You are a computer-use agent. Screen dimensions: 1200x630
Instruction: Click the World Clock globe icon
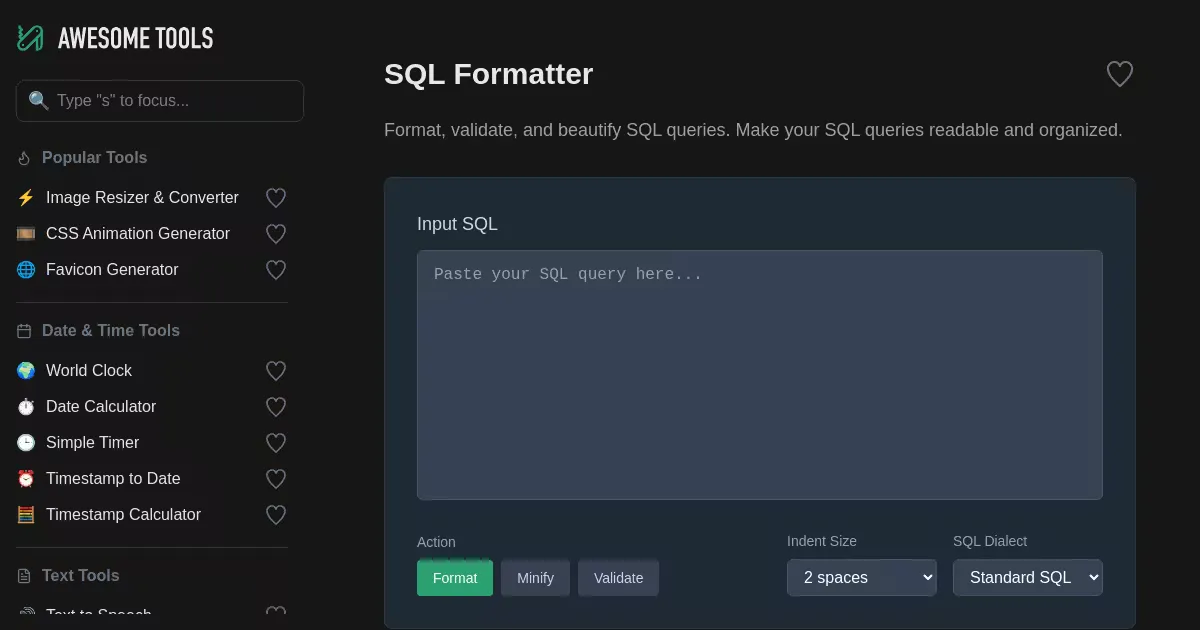(x=26, y=371)
